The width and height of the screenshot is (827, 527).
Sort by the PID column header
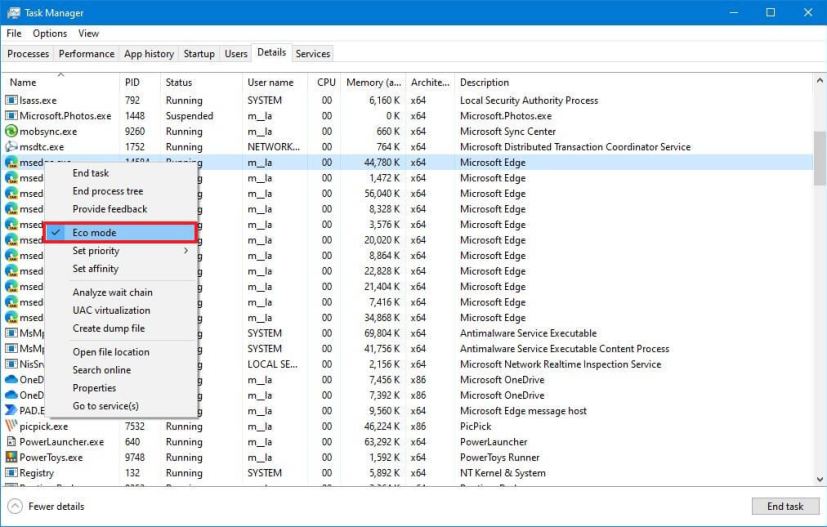tap(140, 82)
